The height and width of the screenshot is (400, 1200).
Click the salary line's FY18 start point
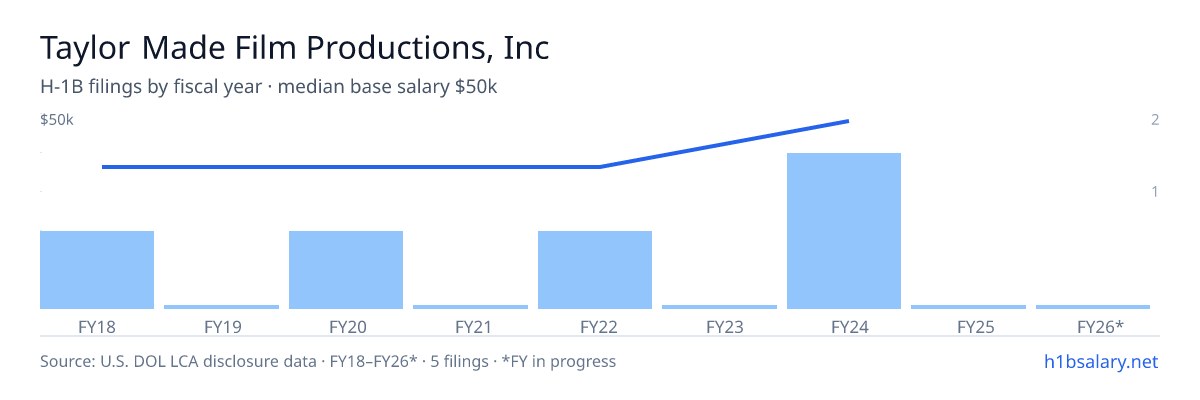104,167
